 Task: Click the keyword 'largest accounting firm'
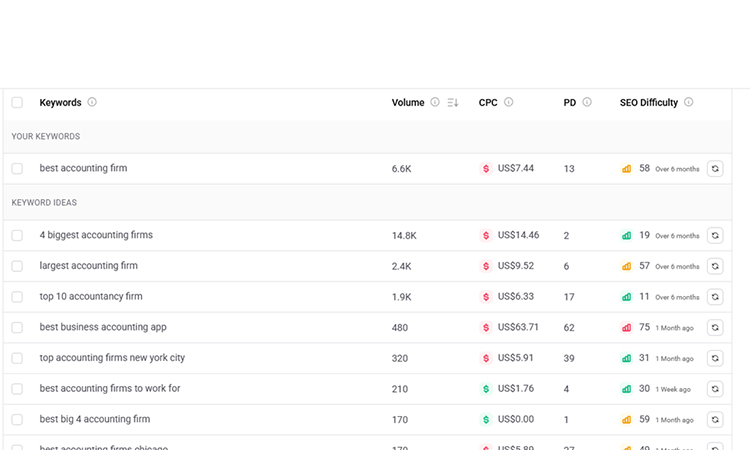88,265
